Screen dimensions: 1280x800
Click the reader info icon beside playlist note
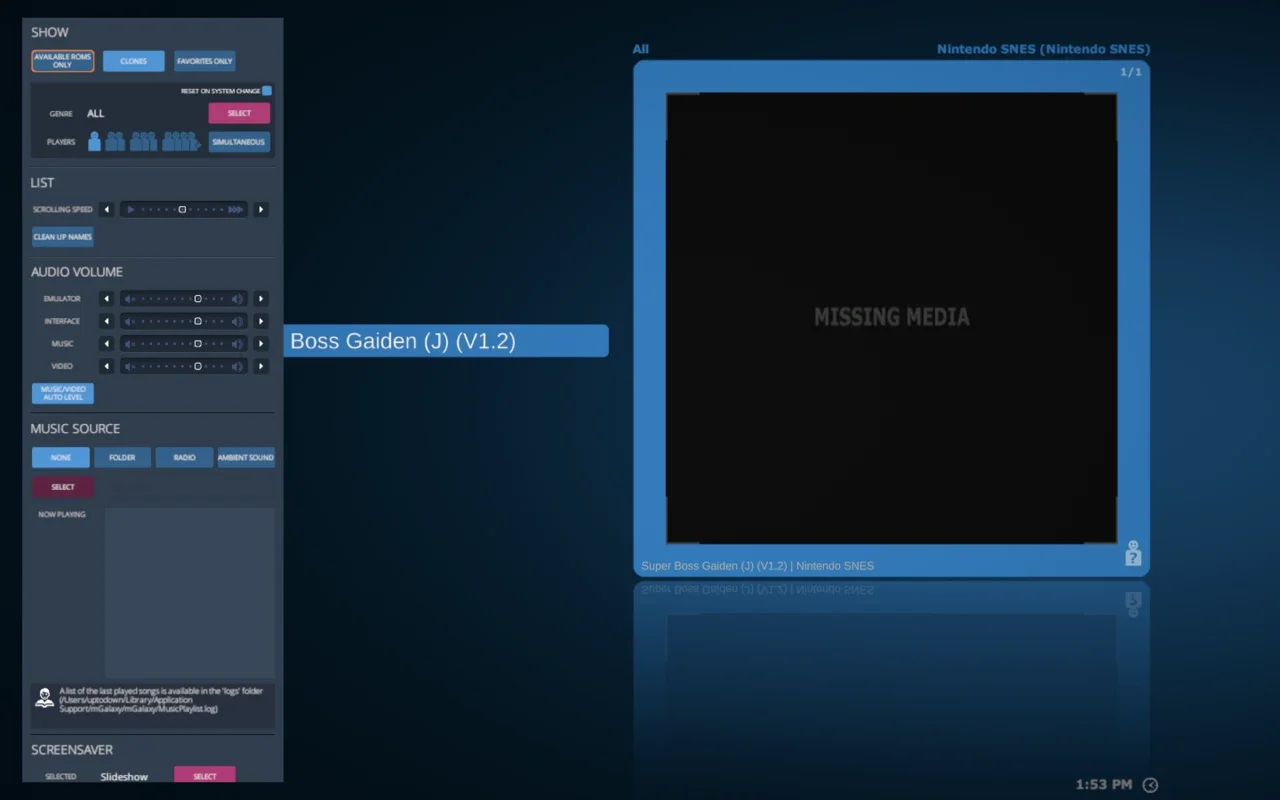pos(44,698)
